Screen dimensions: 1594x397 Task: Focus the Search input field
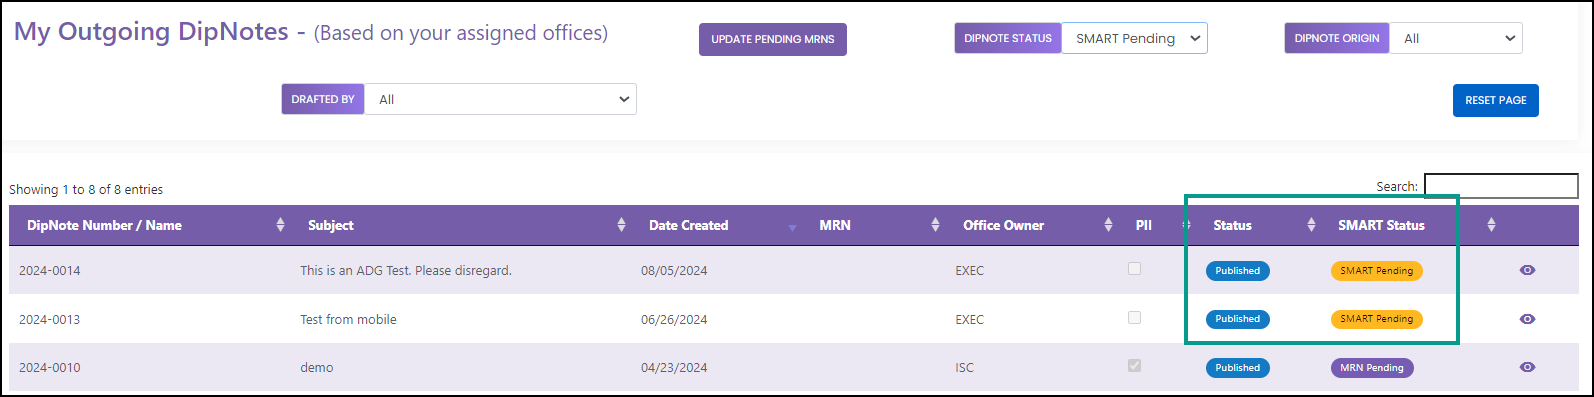(1501, 186)
